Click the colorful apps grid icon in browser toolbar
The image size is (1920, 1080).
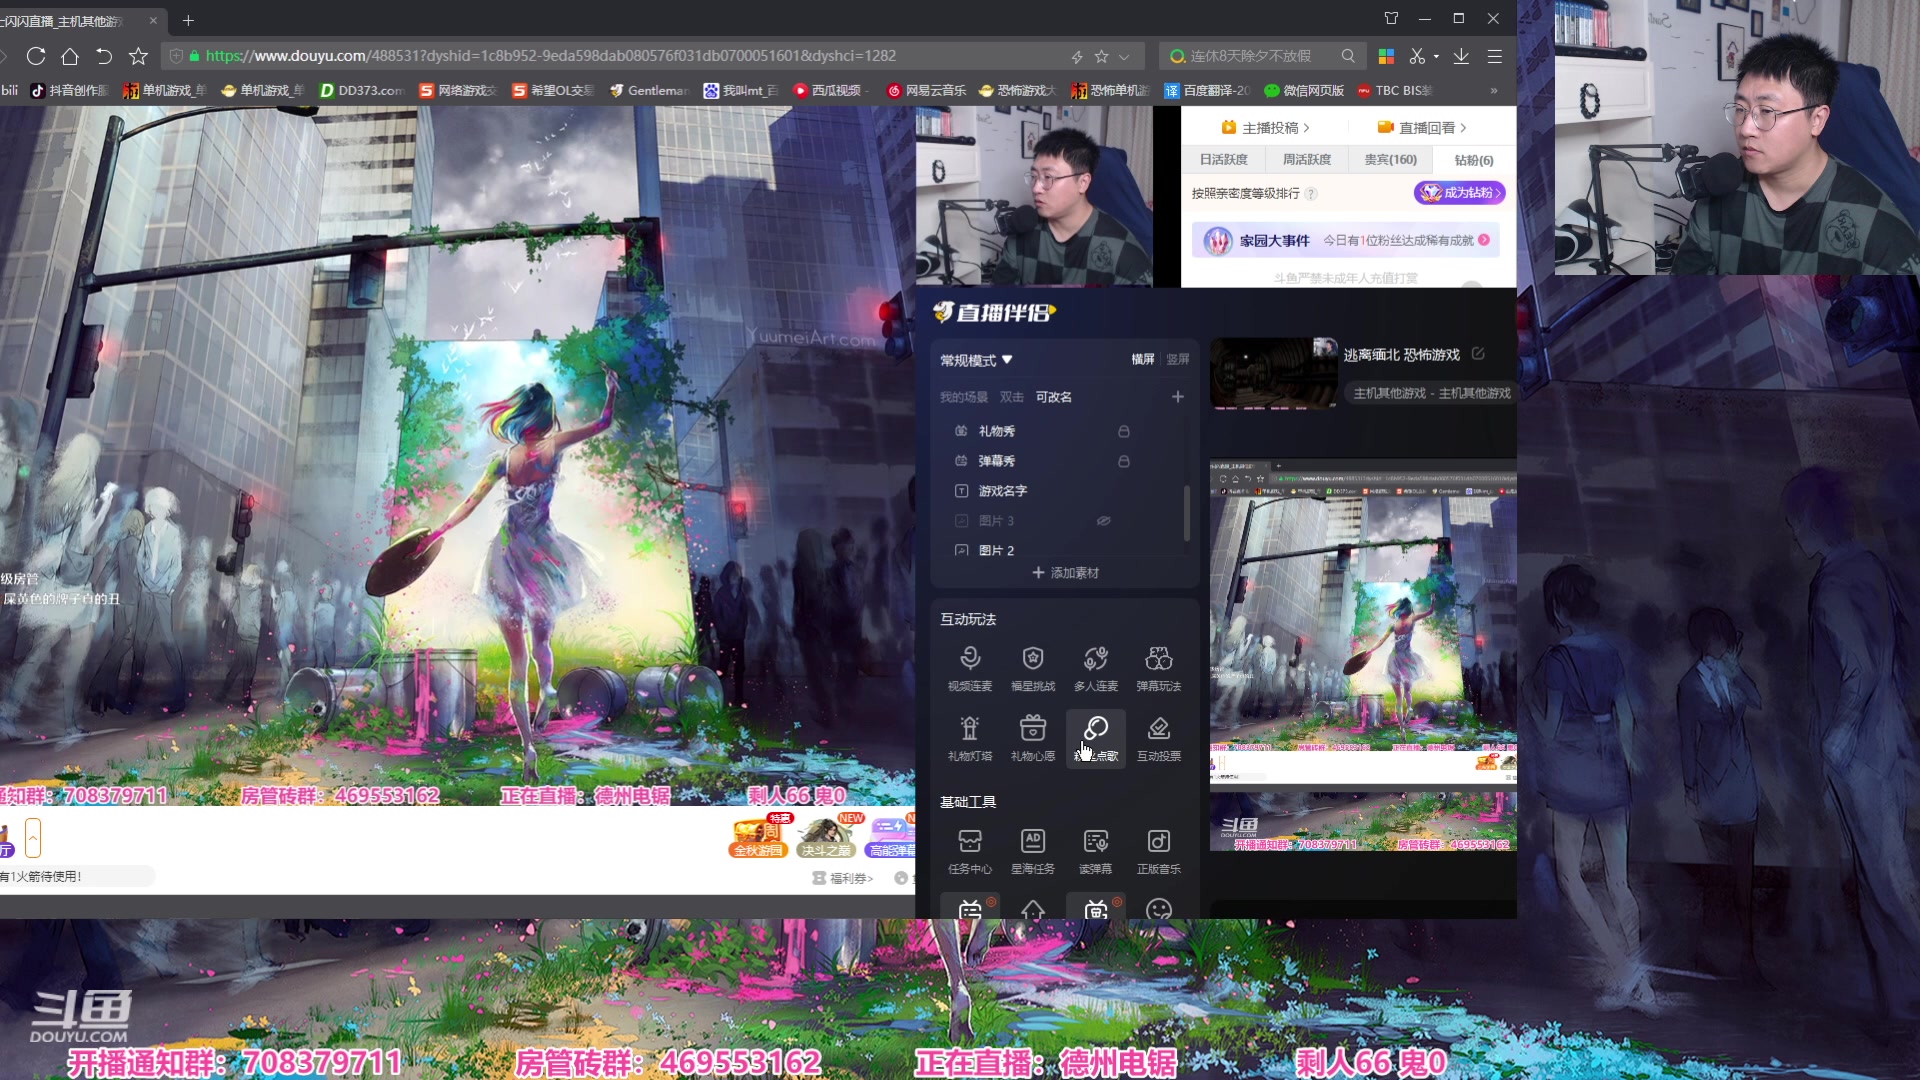pyautogui.click(x=1386, y=56)
